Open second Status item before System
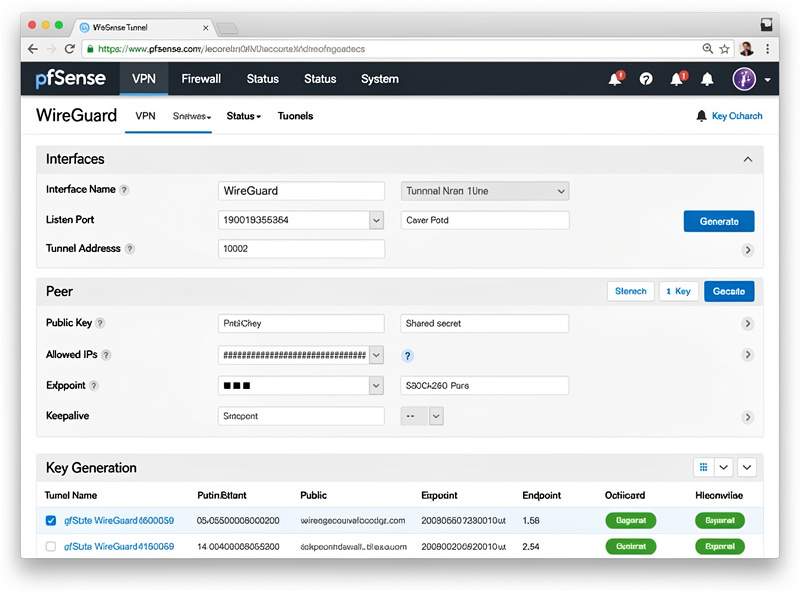This screenshot has height=592, width=800. click(x=320, y=79)
